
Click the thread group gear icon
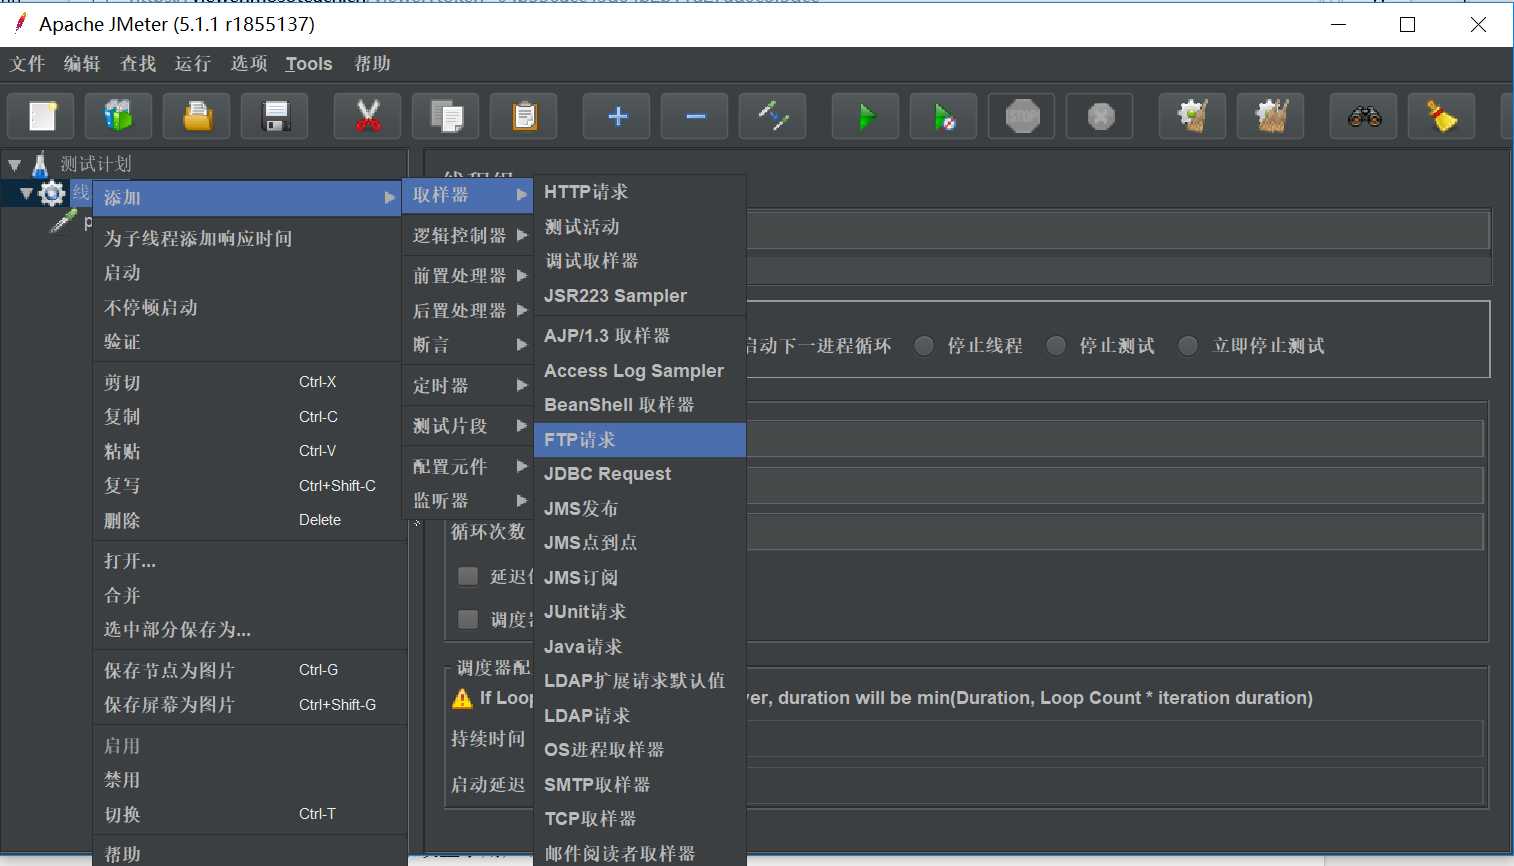52,193
